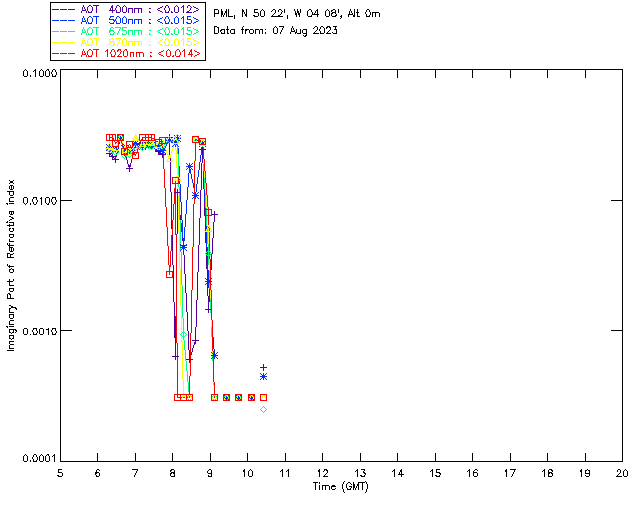The height and width of the screenshot is (512, 640).
Task: Click the PML station location header text
Action: point(297,13)
